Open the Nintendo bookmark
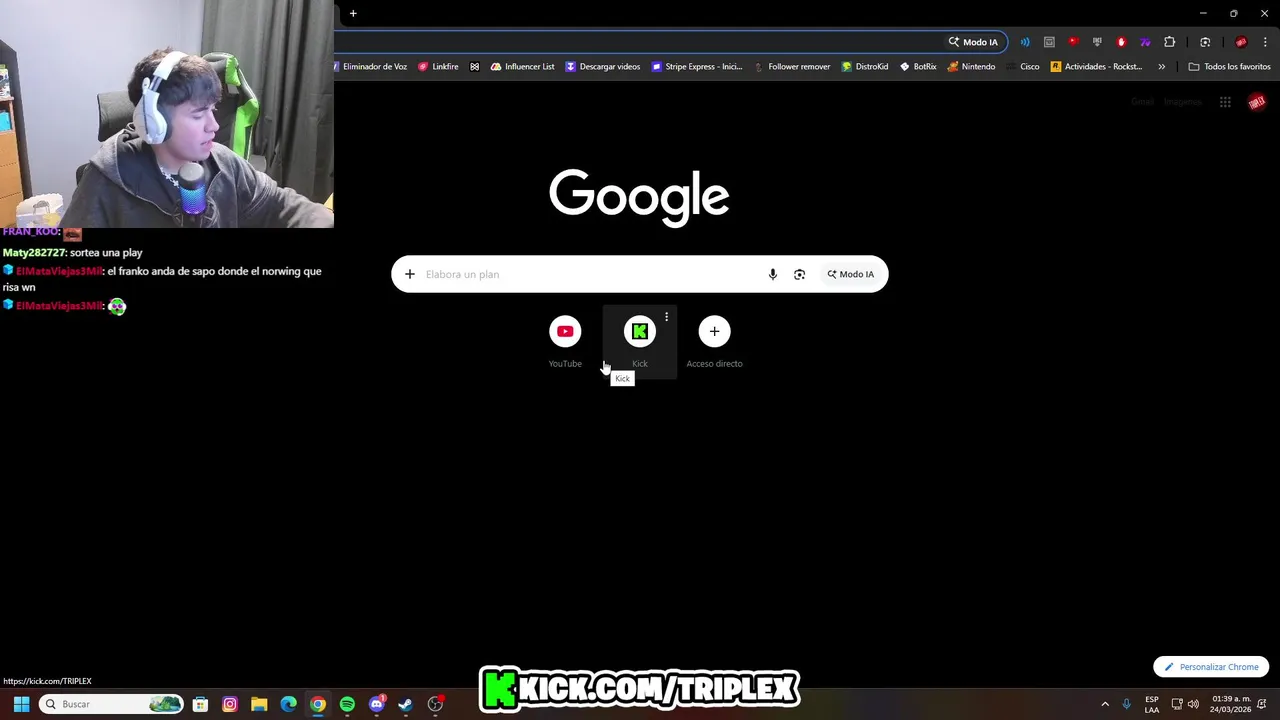The width and height of the screenshot is (1280, 720). [971, 67]
